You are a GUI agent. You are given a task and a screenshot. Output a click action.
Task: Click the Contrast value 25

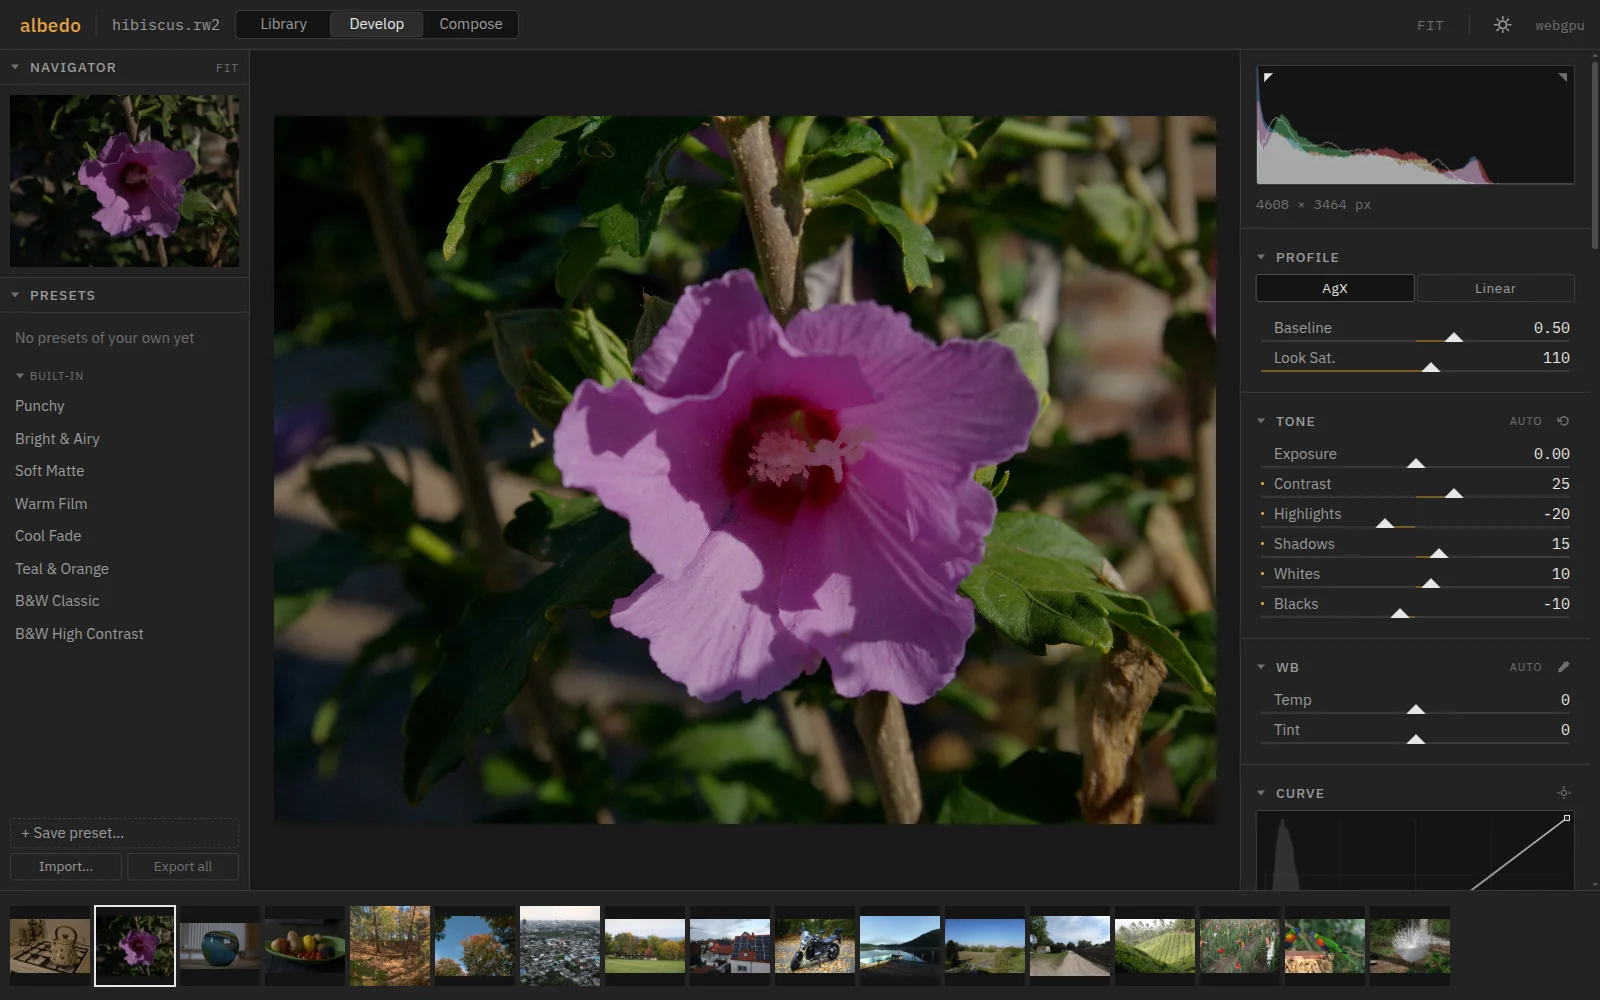click(x=1560, y=484)
